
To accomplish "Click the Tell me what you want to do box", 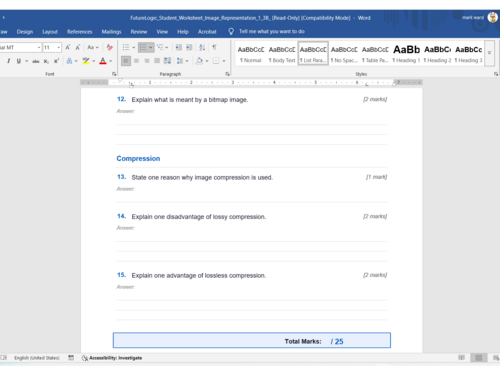I will tap(272, 32).
